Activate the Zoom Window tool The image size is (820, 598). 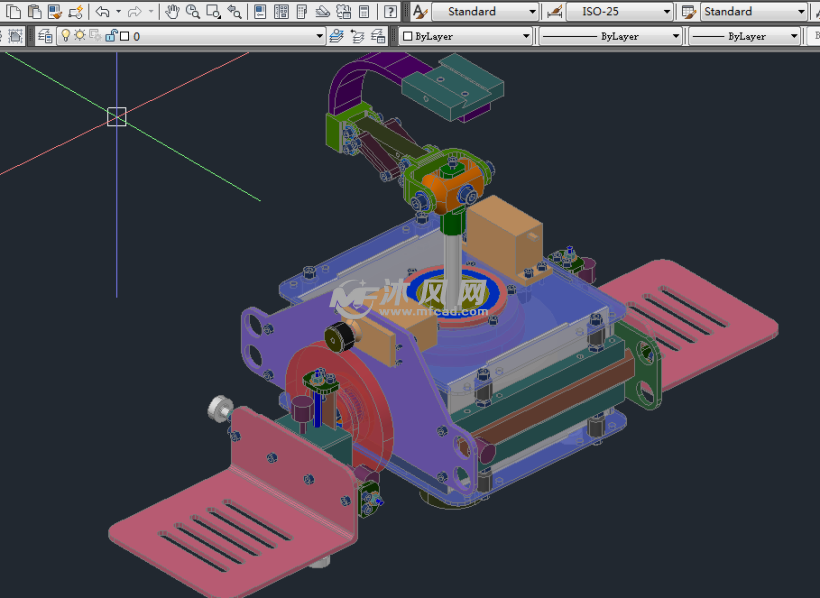213,12
